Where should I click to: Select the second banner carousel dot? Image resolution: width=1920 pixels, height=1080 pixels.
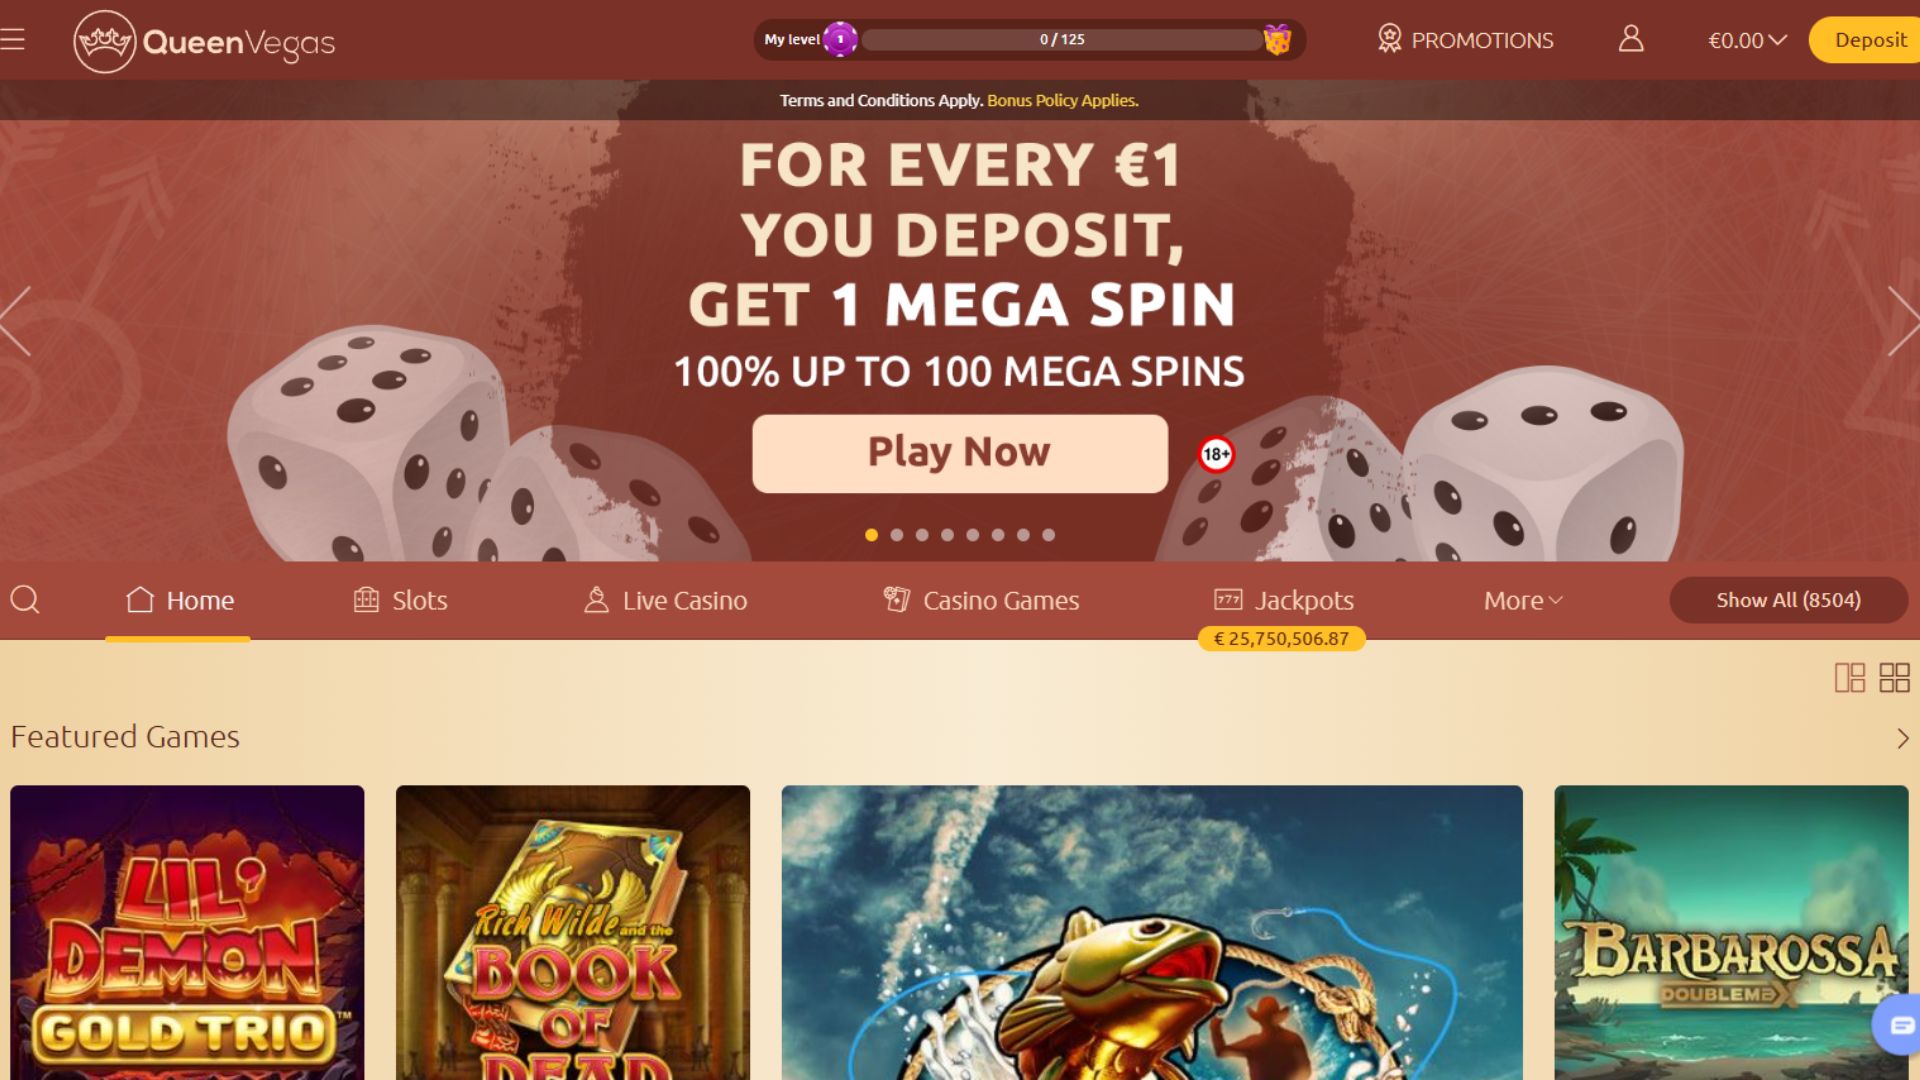[x=897, y=535]
